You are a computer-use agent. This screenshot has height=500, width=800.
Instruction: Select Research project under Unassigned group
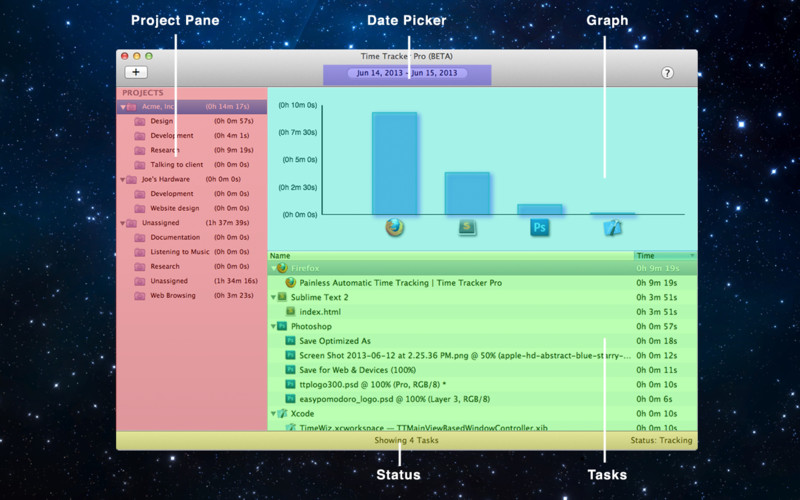click(x=165, y=266)
